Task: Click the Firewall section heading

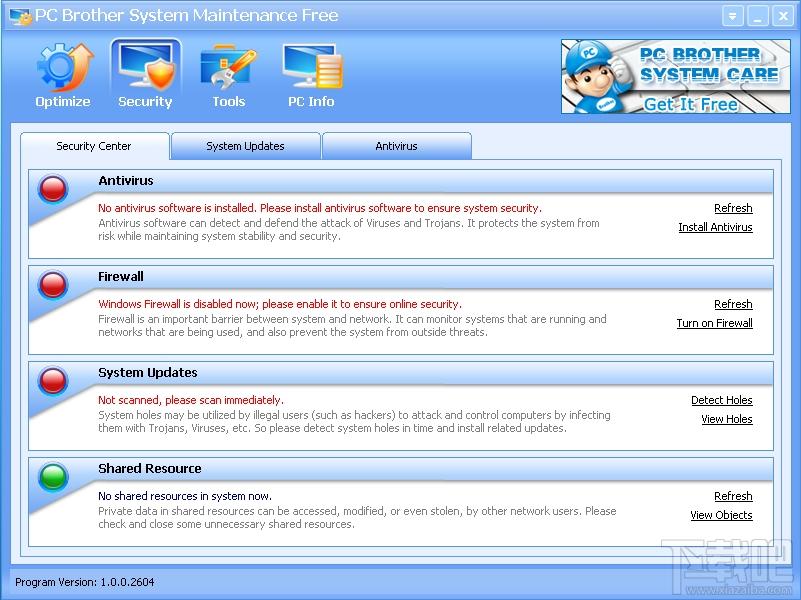Action: (x=121, y=277)
